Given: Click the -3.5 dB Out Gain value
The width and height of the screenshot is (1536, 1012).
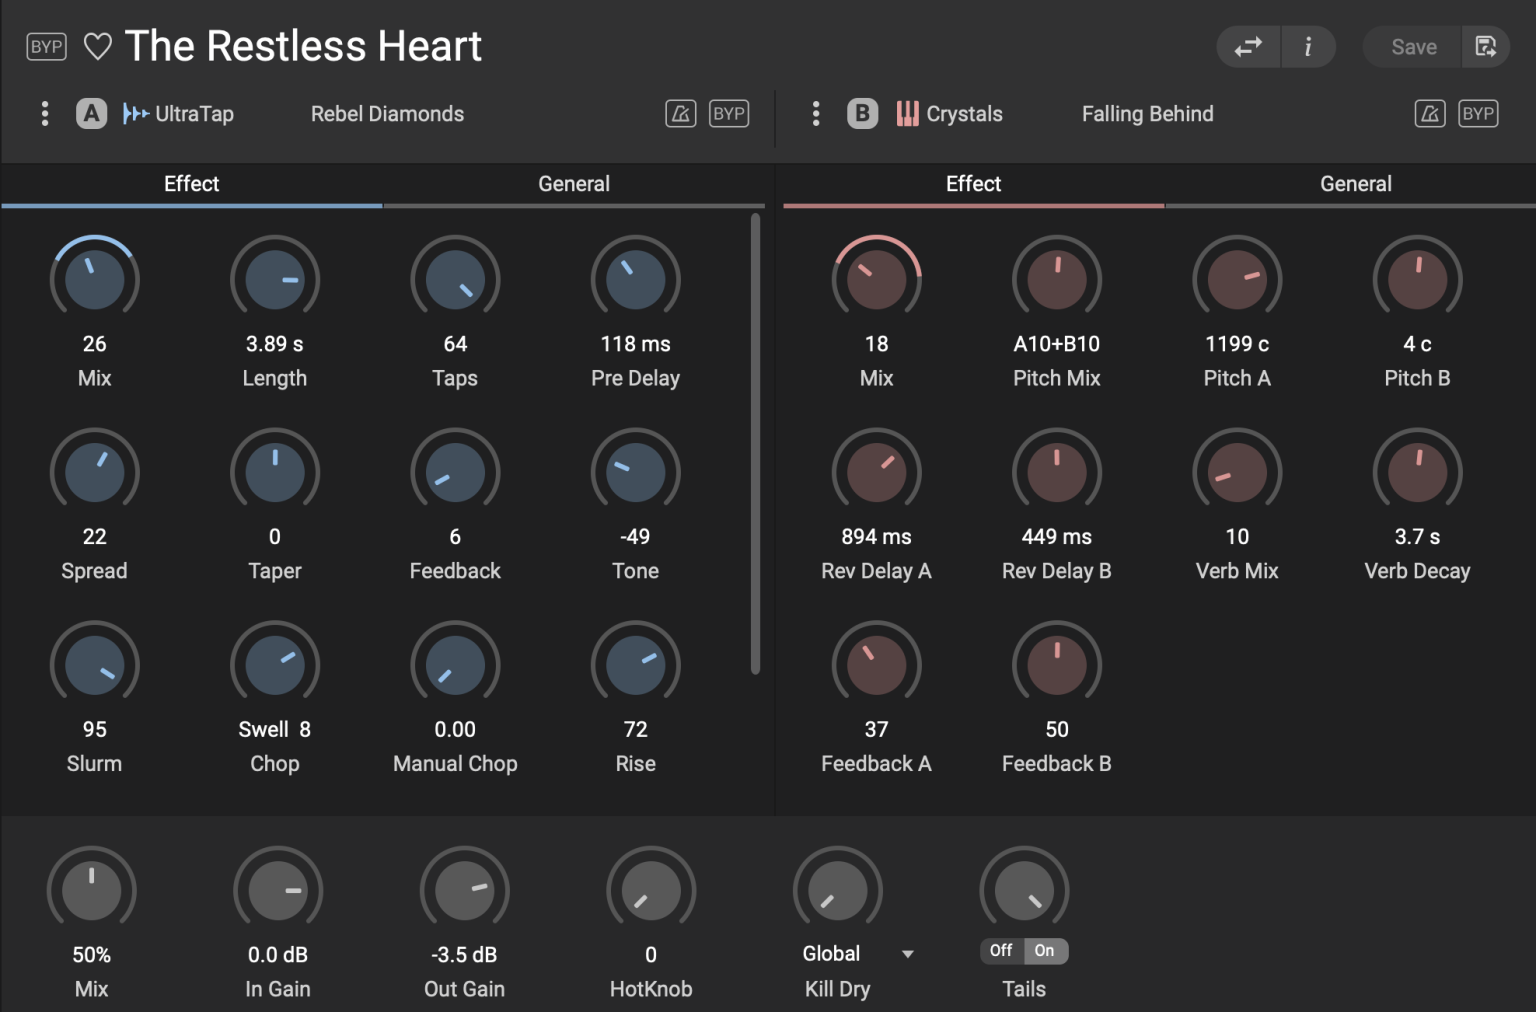Looking at the screenshot, I should [x=464, y=955].
